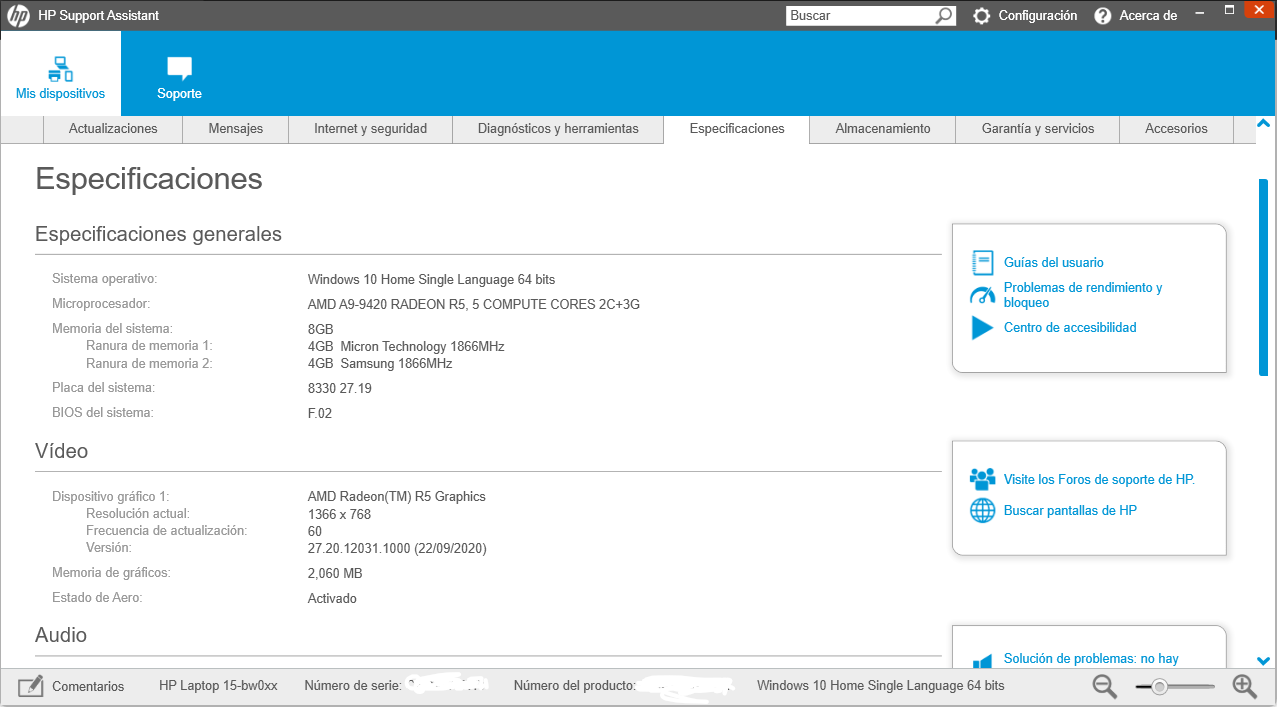
Task: Click the Vídeo section heading
Action: coord(62,451)
